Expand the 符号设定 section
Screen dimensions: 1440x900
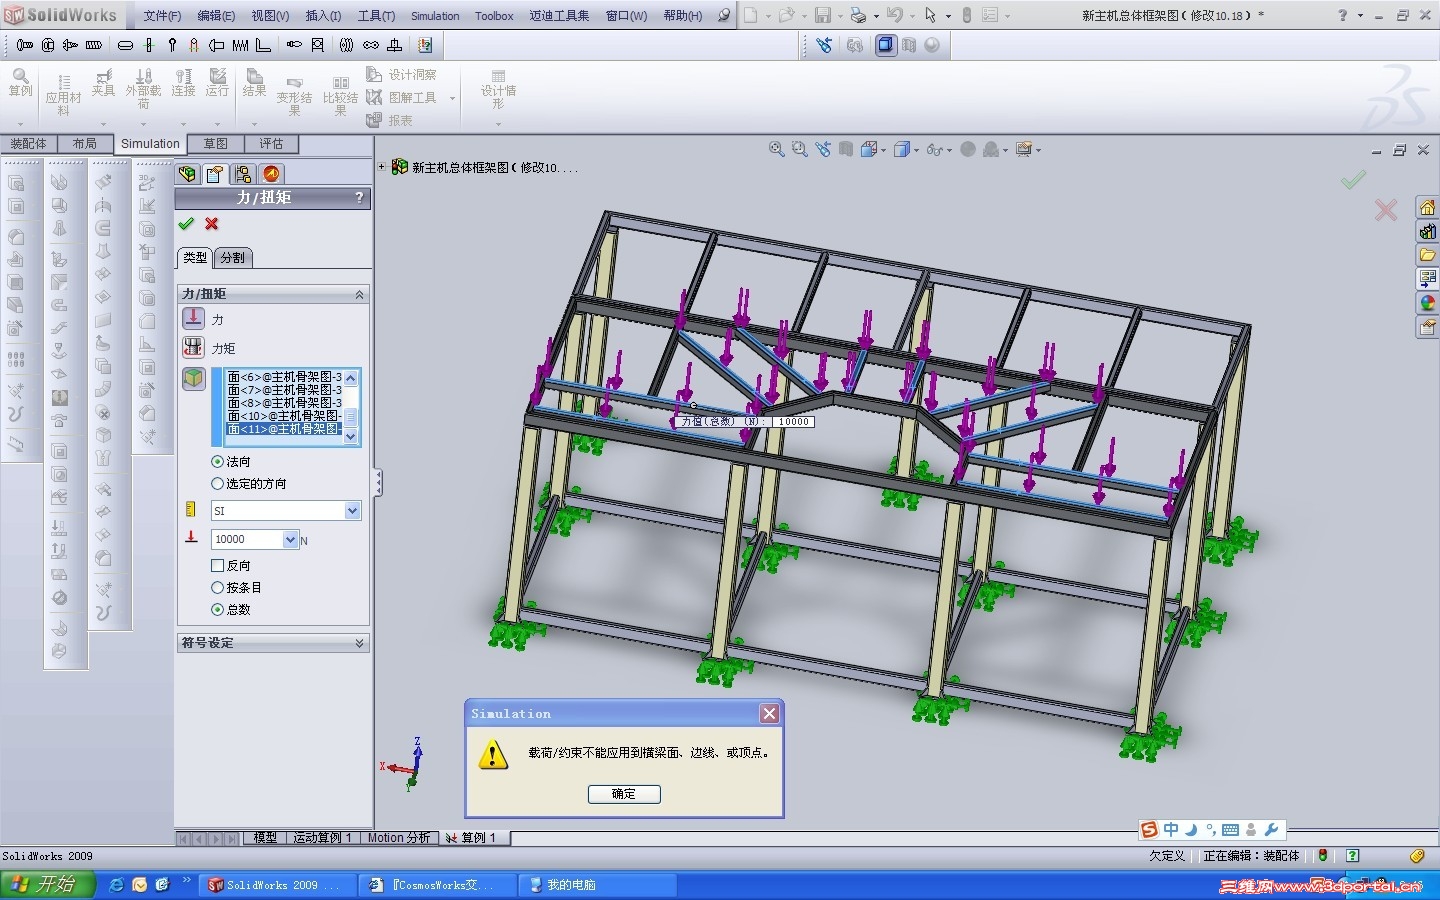pyautogui.click(x=359, y=643)
